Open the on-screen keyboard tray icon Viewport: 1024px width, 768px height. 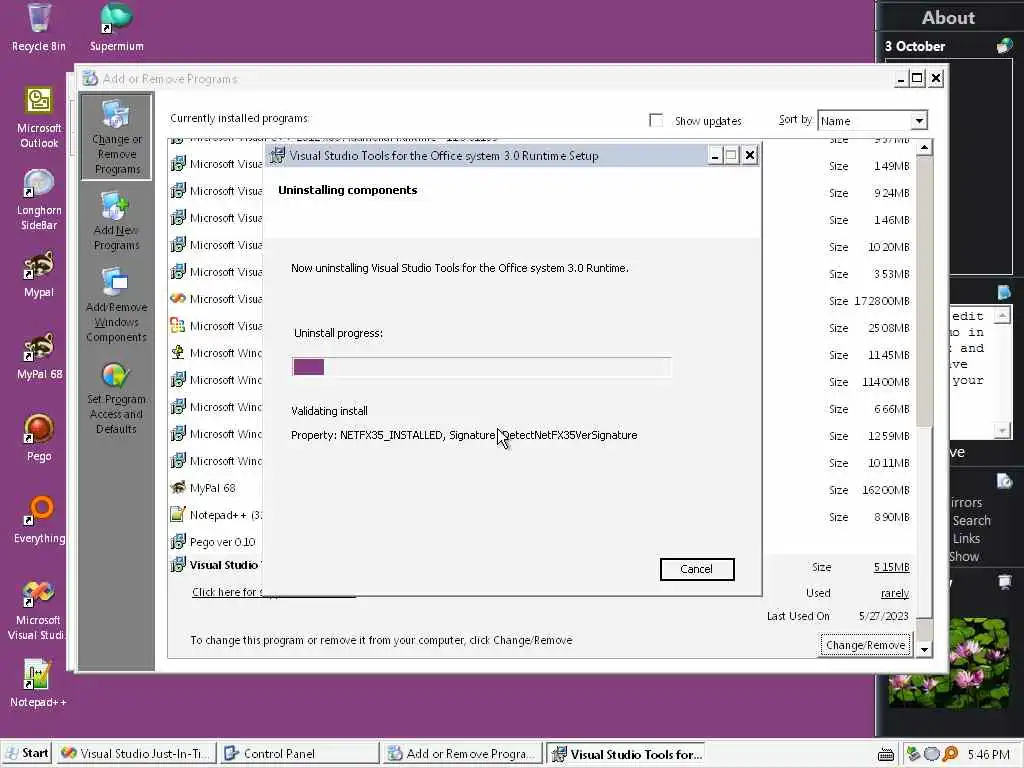(886, 754)
